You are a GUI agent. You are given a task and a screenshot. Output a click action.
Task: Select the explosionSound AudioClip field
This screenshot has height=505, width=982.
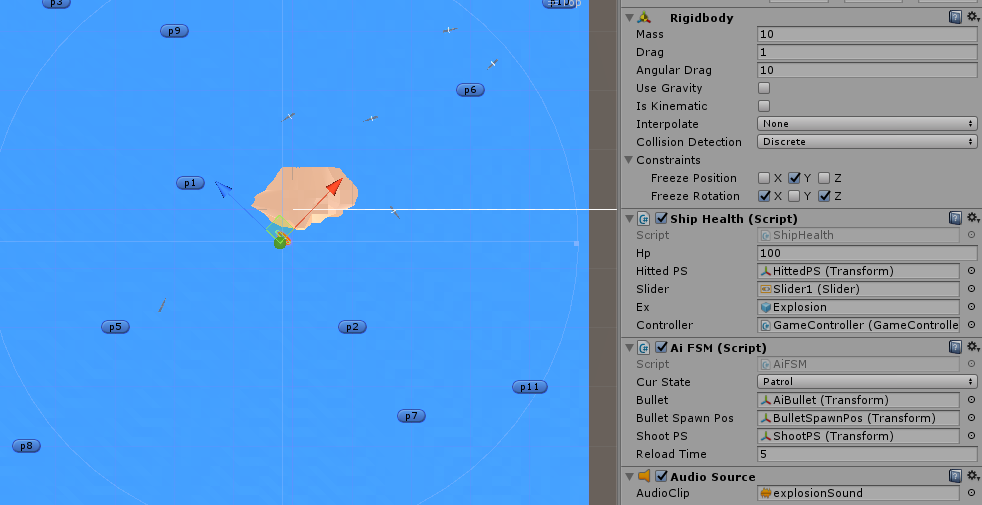pos(858,493)
